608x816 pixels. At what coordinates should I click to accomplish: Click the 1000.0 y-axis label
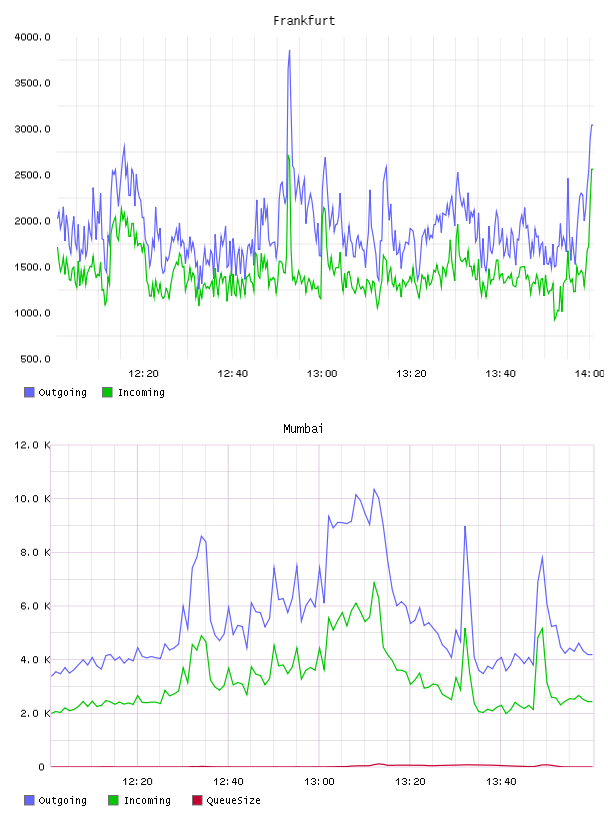(32, 313)
